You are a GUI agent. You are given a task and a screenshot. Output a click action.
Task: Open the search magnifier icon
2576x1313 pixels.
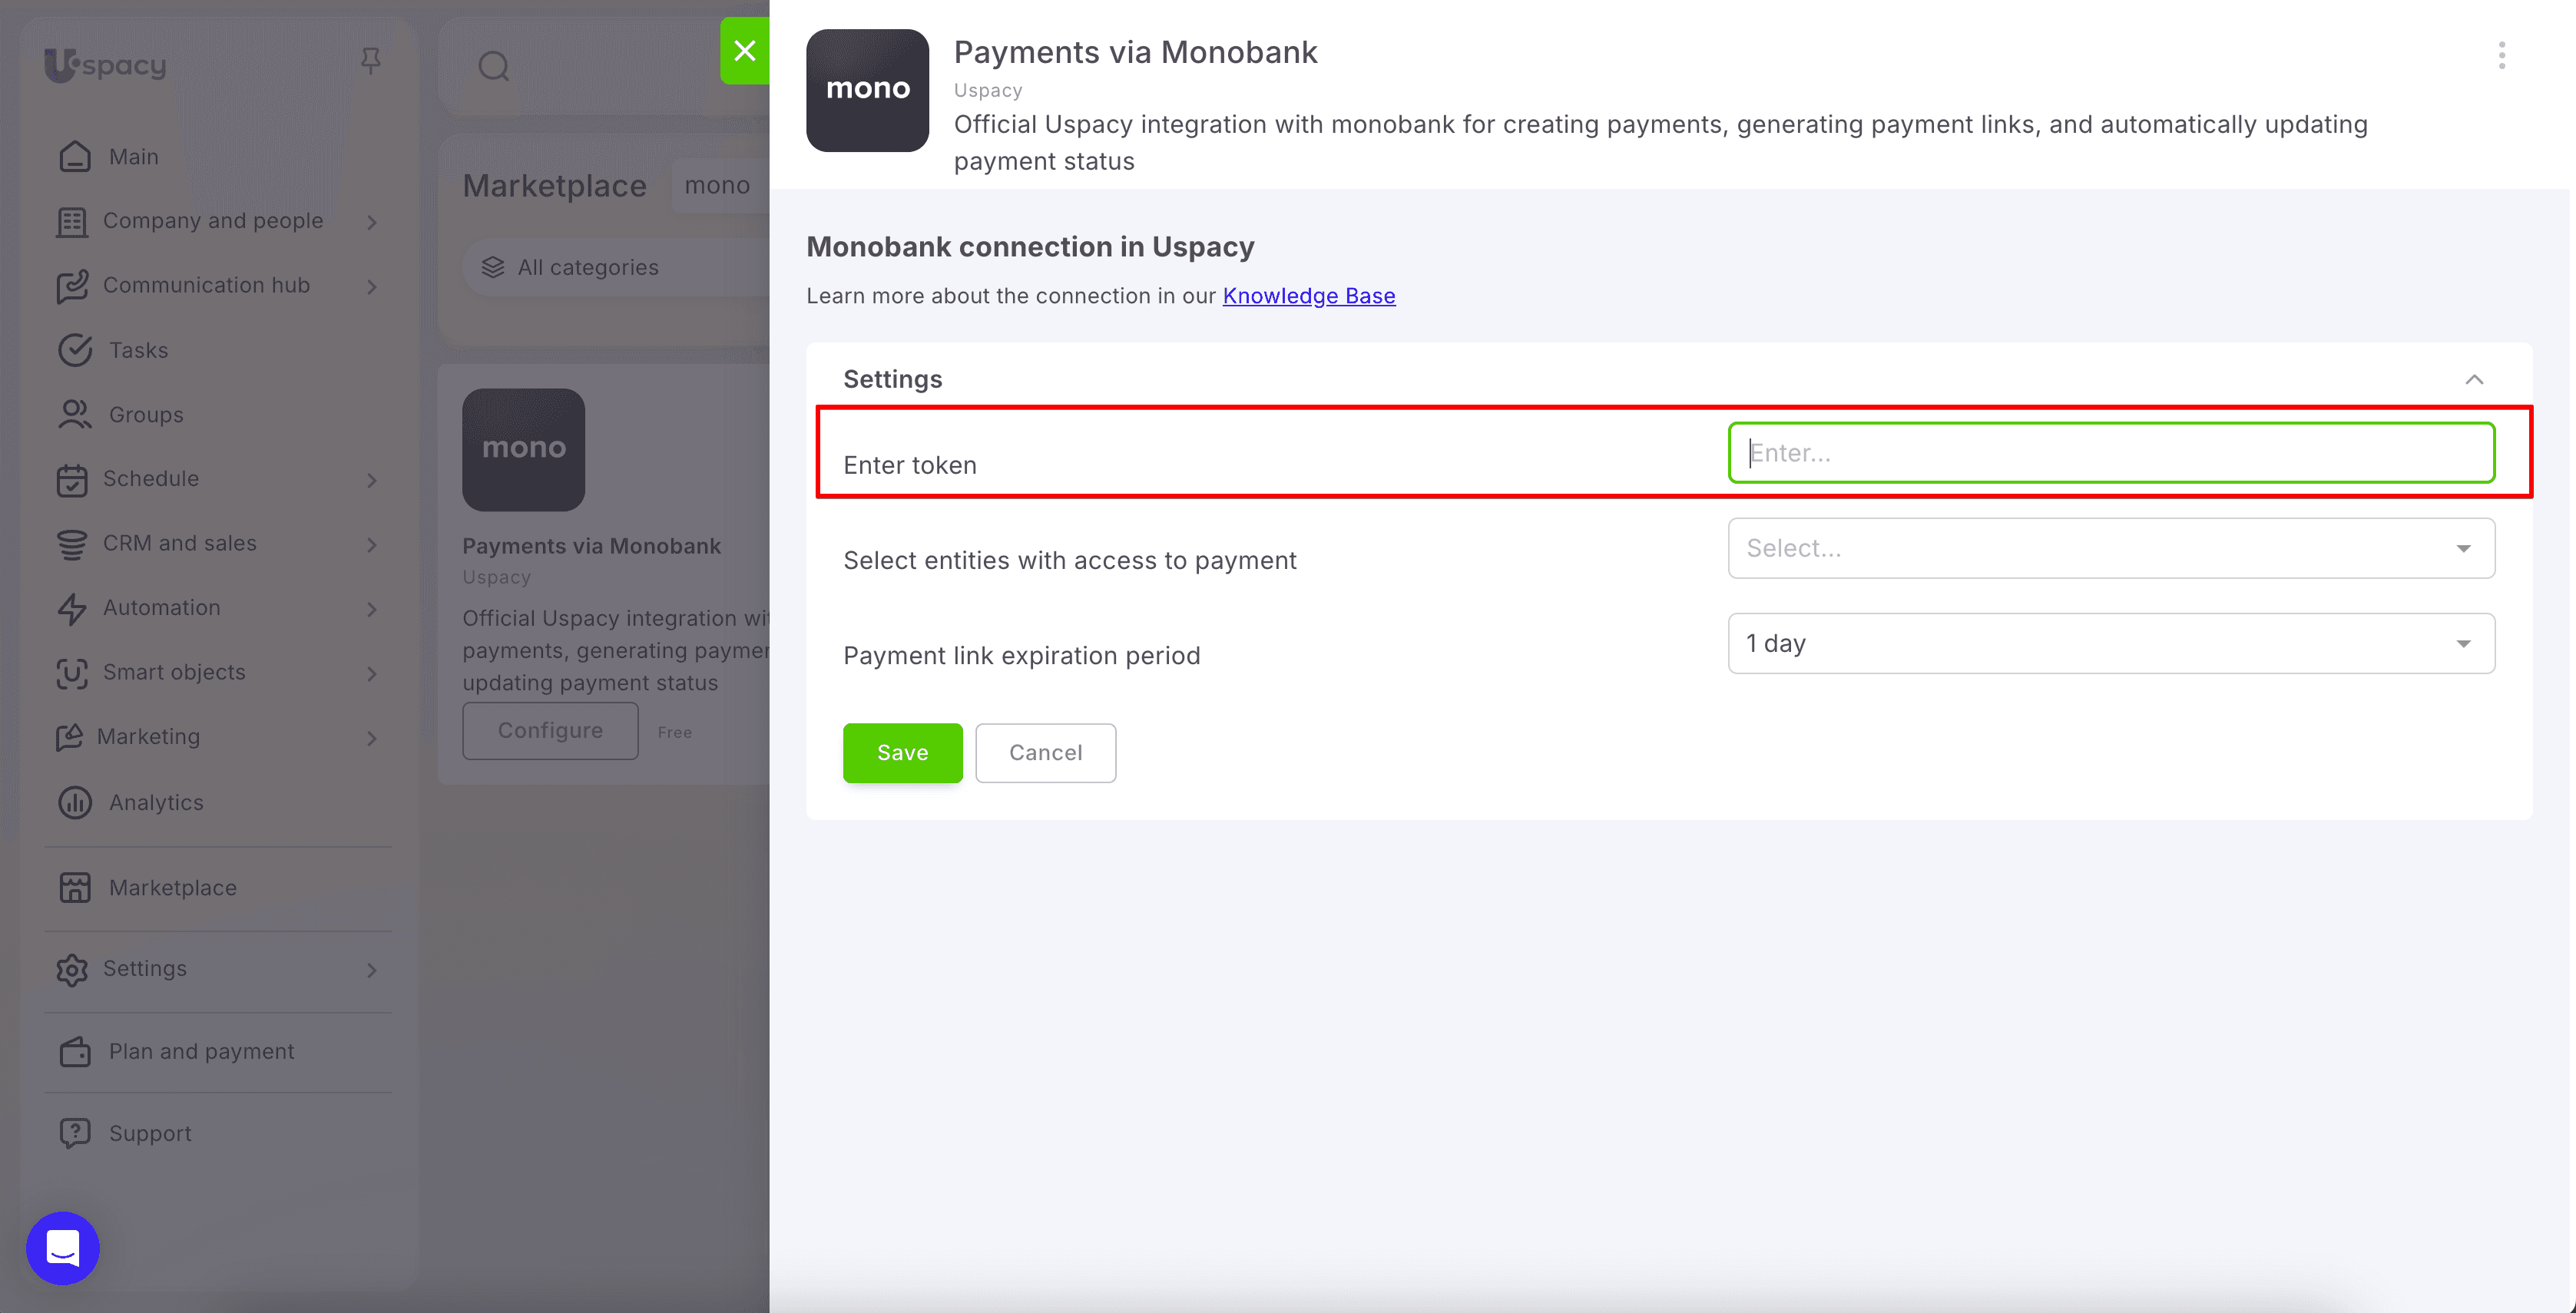494,67
